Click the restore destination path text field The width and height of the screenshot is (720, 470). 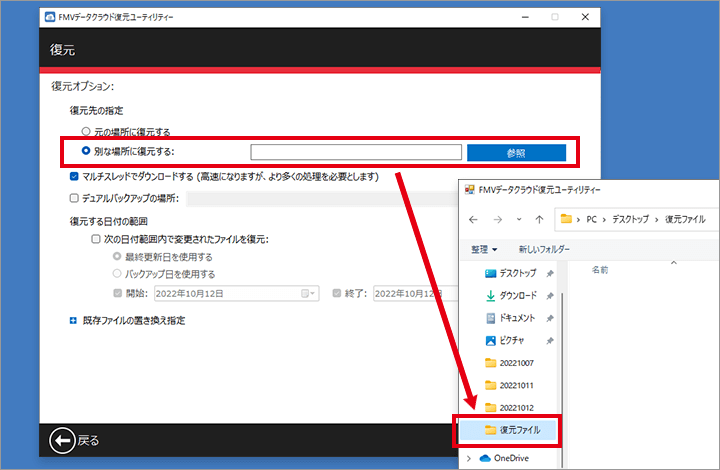tap(356, 153)
